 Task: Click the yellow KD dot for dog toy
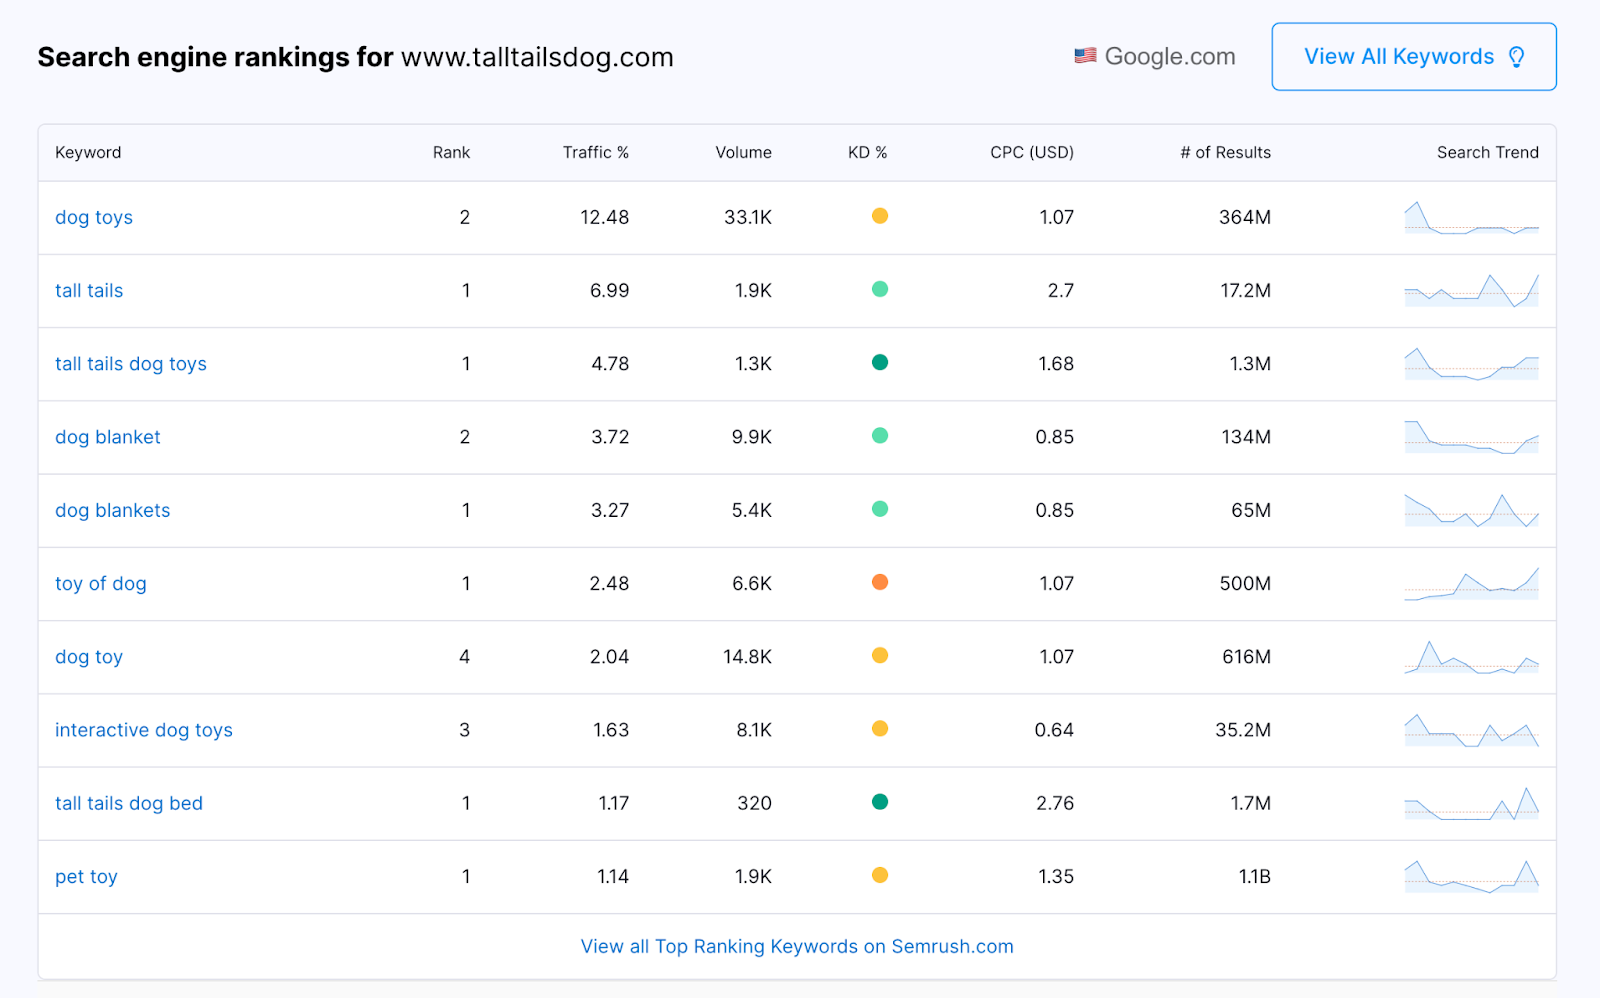tap(880, 655)
